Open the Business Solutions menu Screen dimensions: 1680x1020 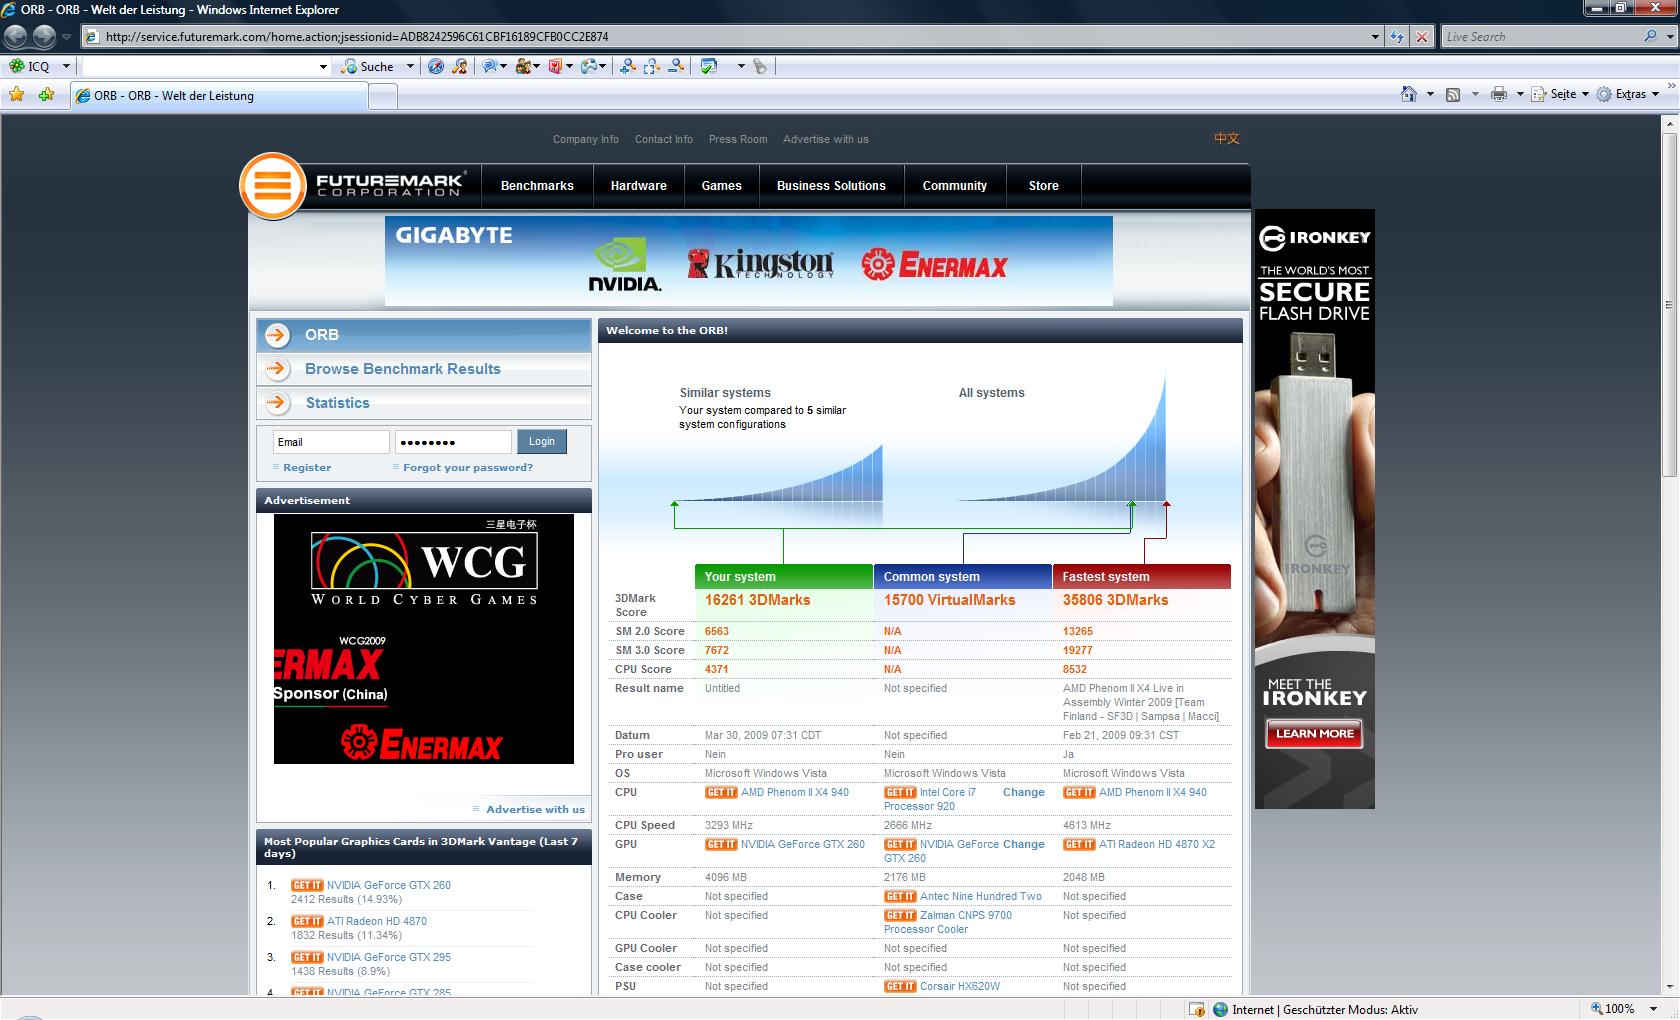click(831, 186)
